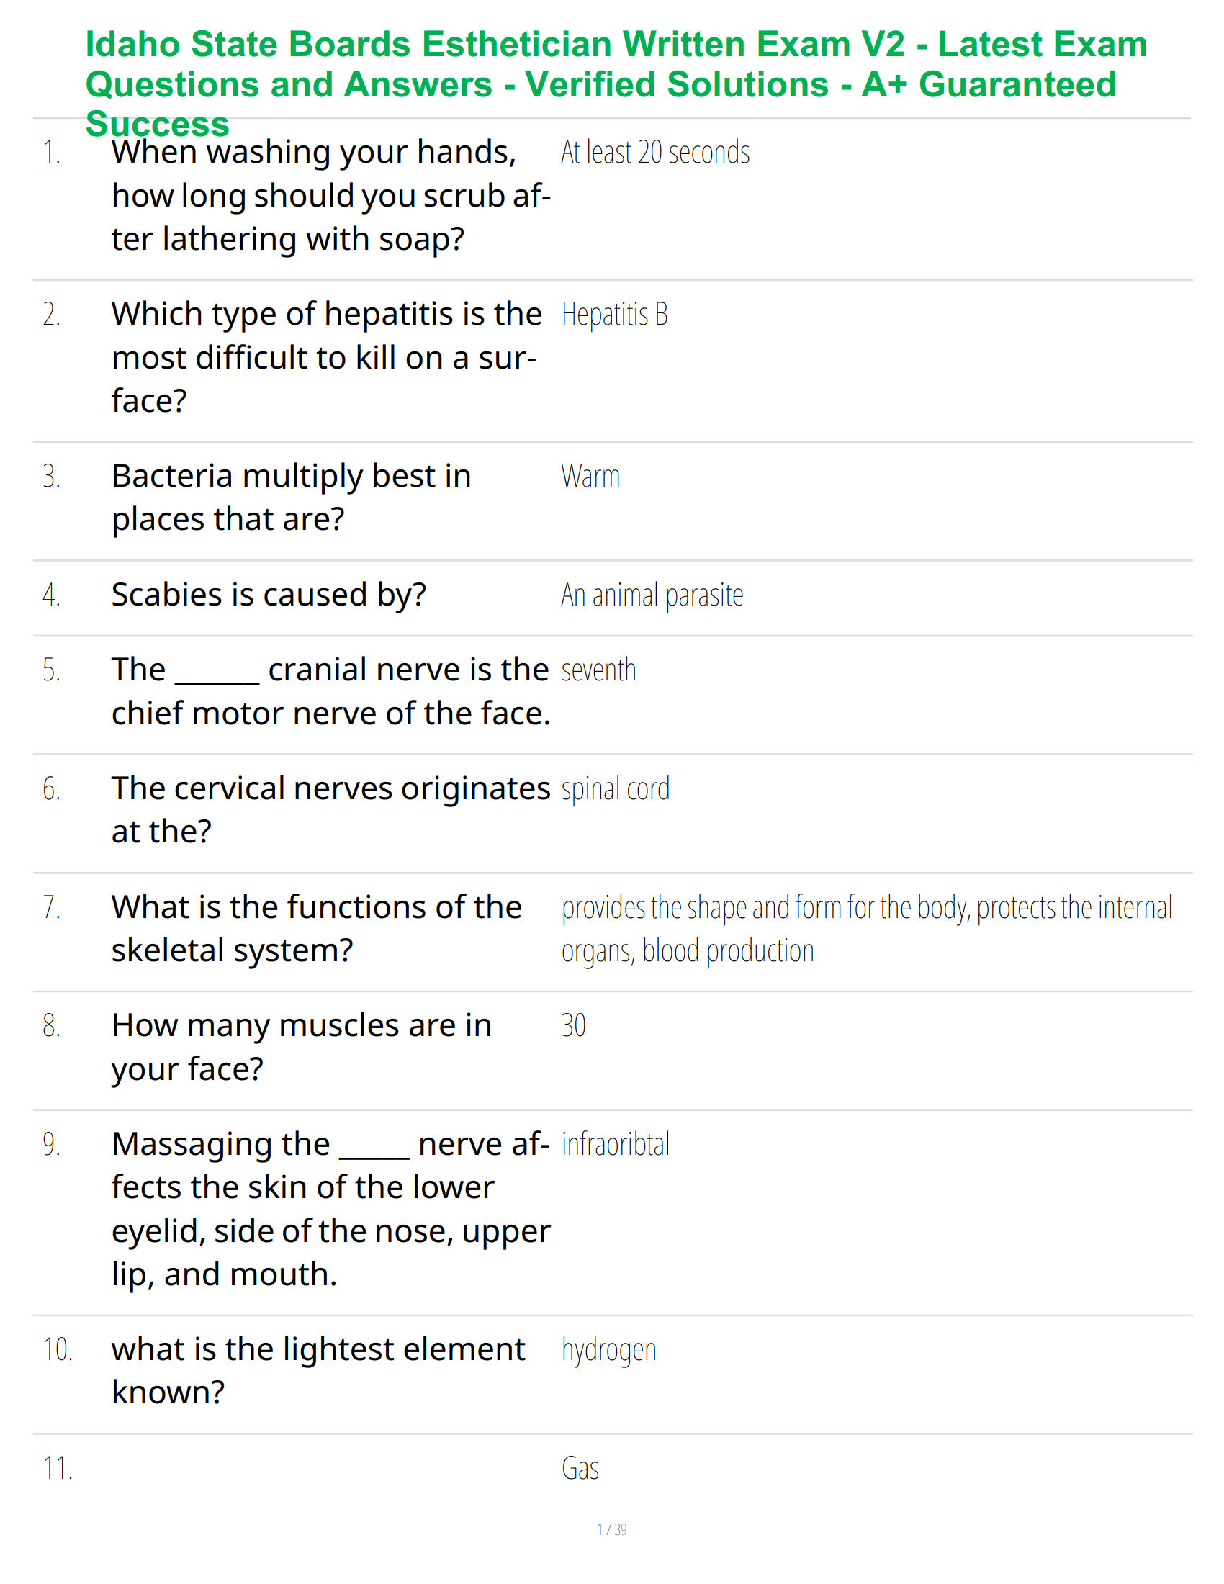Click the answer '30'
This screenshot has width=1224, height=1584.
pos(573,1025)
